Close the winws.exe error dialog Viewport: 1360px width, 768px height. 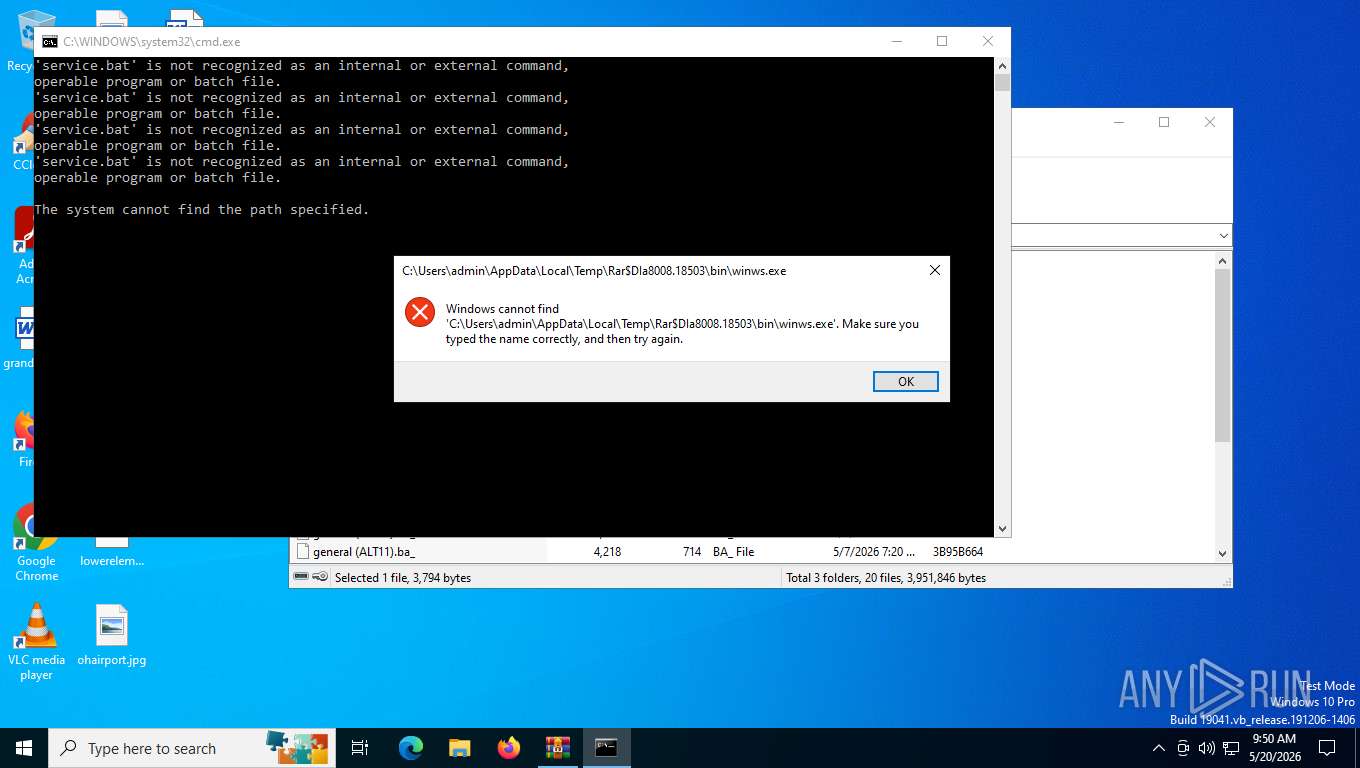tap(934, 270)
